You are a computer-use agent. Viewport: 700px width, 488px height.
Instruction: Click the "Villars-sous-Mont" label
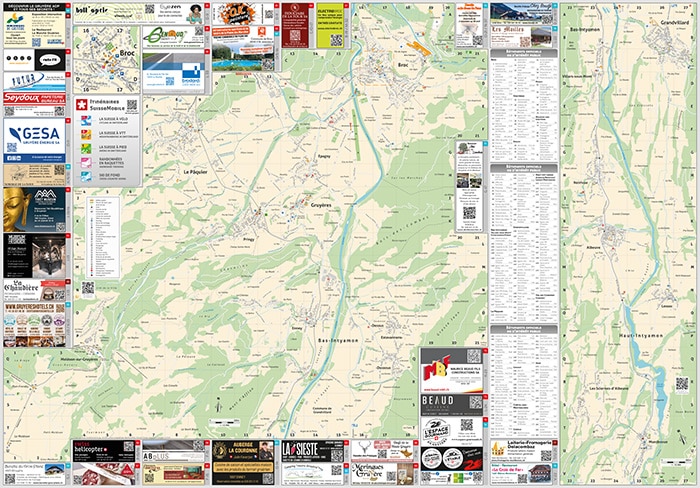point(577,76)
